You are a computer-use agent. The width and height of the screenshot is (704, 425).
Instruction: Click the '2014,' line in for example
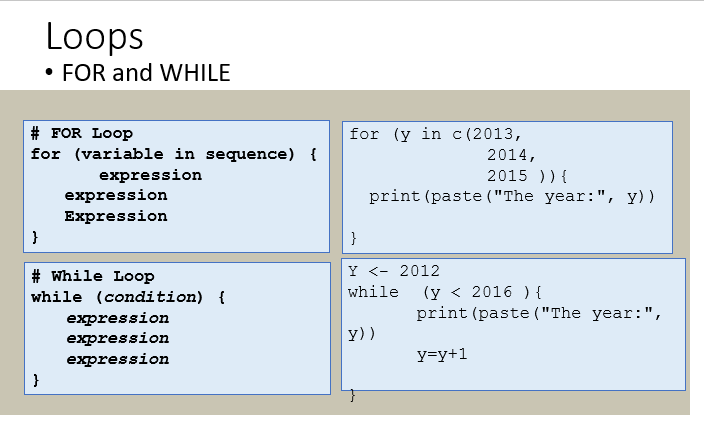pos(511,155)
